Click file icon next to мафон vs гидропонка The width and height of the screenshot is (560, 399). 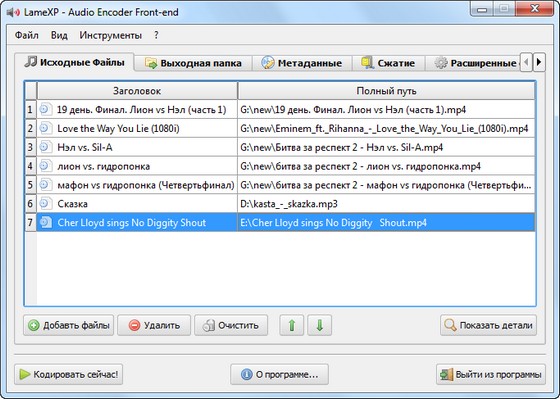[45, 185]
